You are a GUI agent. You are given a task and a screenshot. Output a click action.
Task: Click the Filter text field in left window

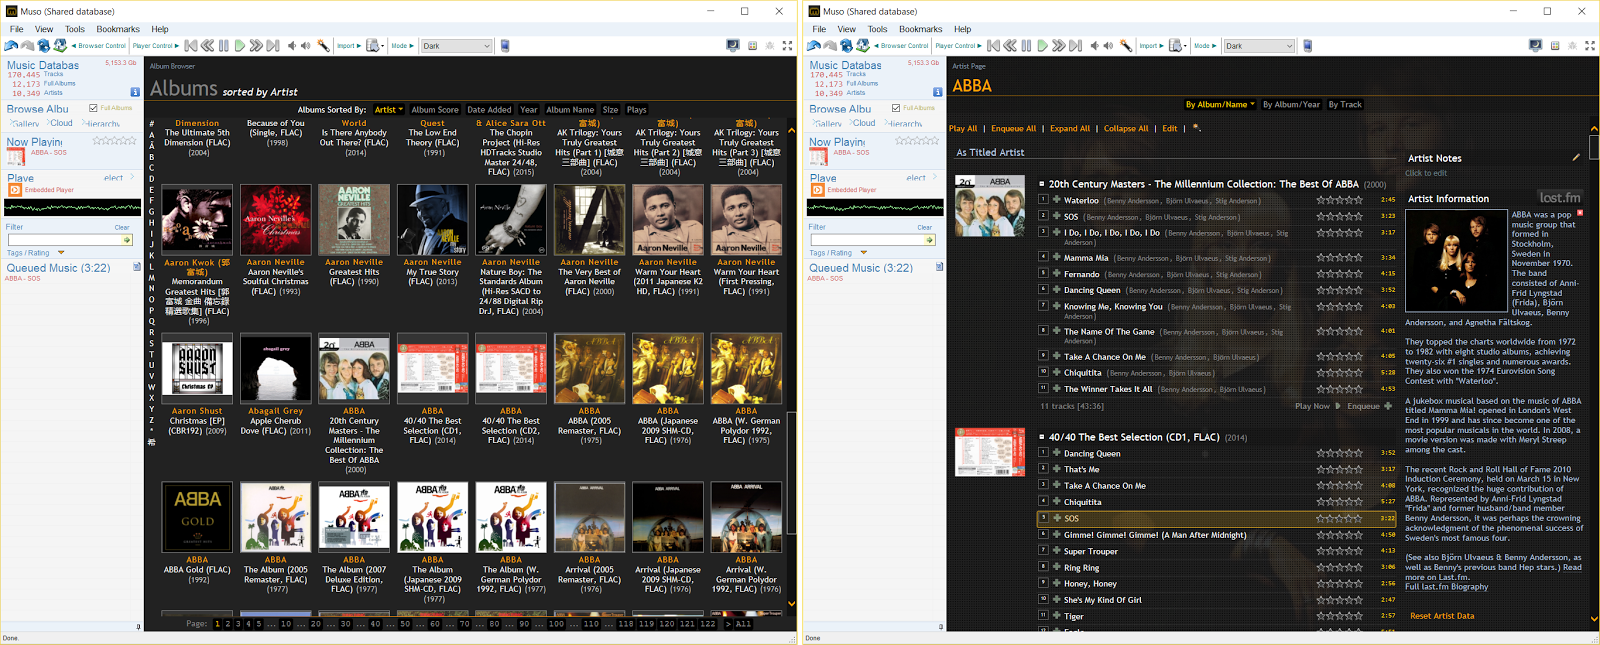(64, 240)
